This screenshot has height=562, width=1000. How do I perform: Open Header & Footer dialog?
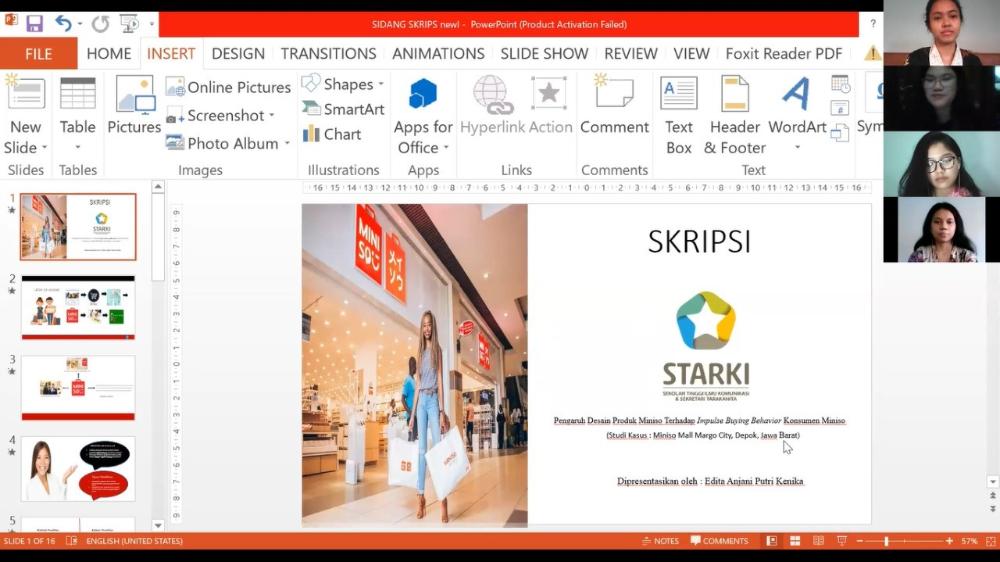tap(734, 115)
